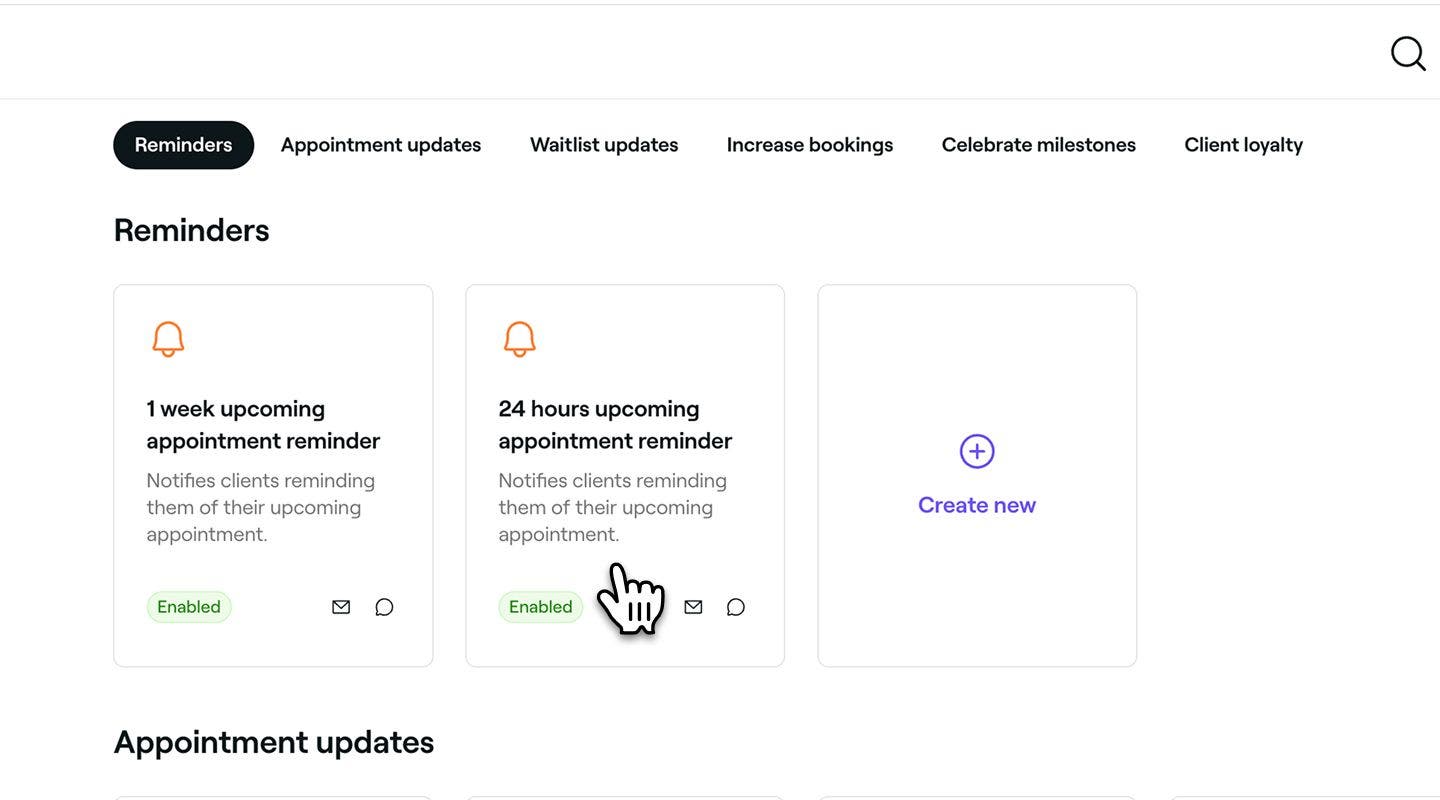
Task: Click email envelope icon on 1 week reminder
Action: (x=341, y=607)
